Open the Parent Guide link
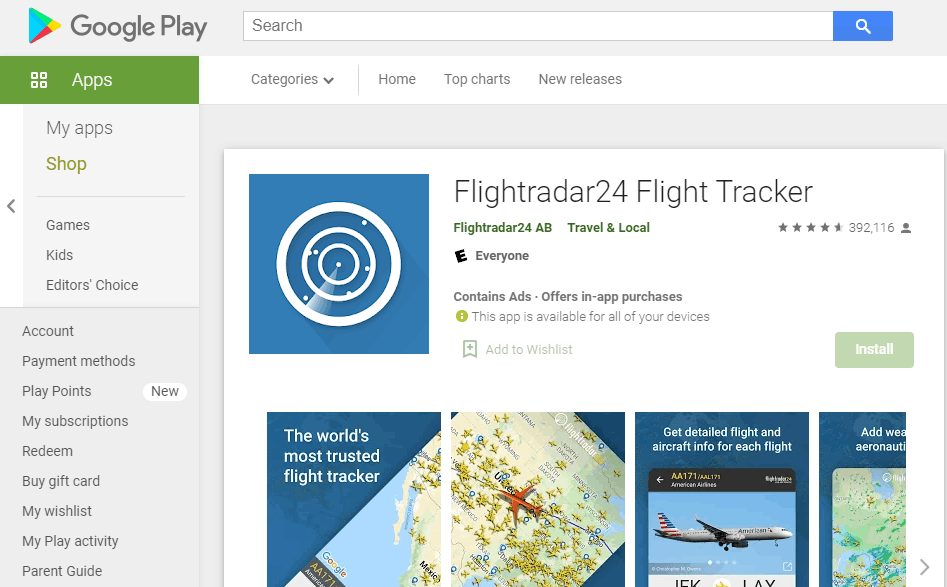This screenshot has height=587, width=947. pos(62,571)
